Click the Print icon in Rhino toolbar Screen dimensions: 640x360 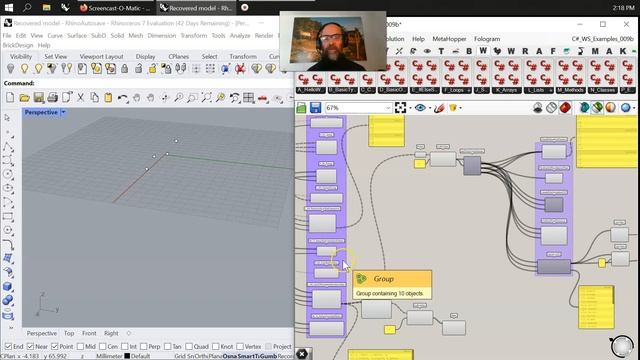53,98
